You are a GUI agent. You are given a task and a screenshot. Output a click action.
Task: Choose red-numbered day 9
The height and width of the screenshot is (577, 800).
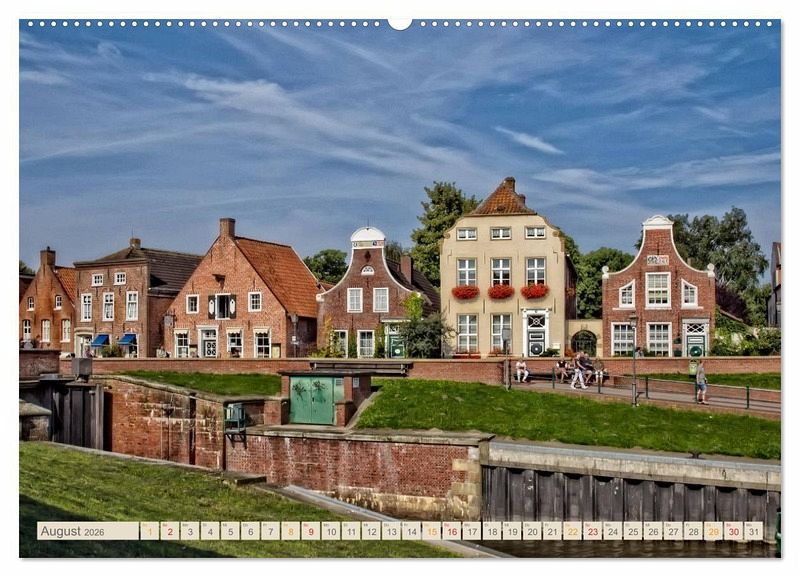pos(310,531)
